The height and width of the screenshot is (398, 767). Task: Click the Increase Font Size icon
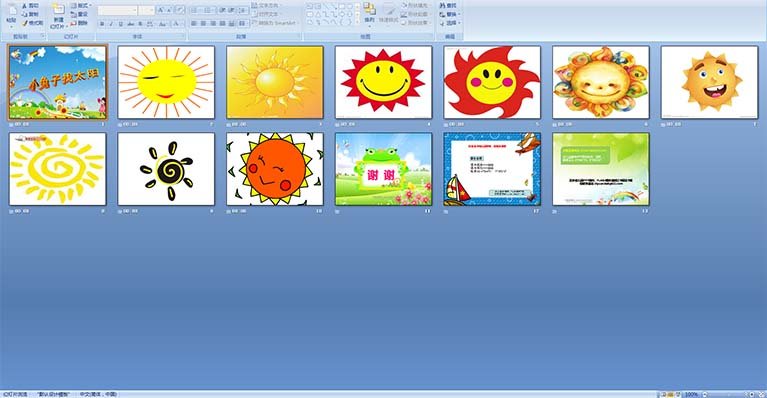[160, 10]
